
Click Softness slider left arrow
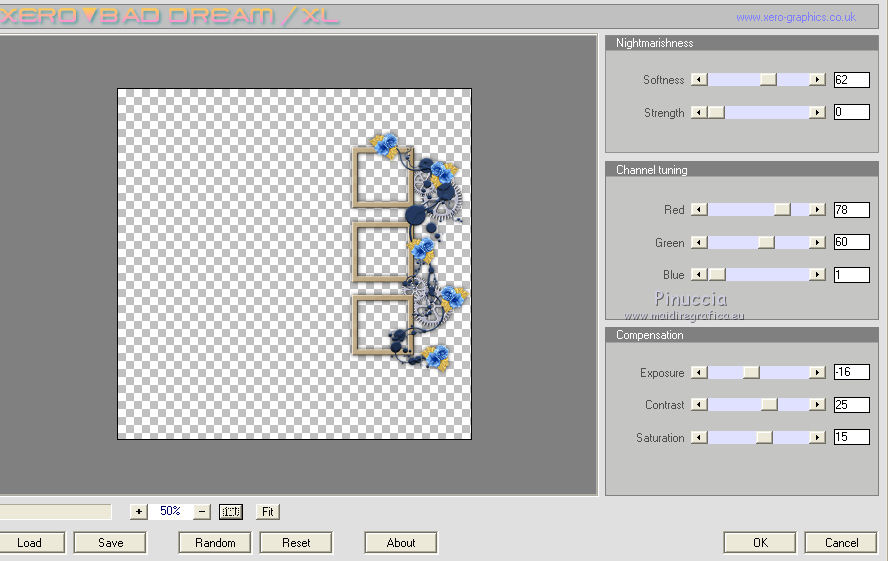click(x=699, y=80)
